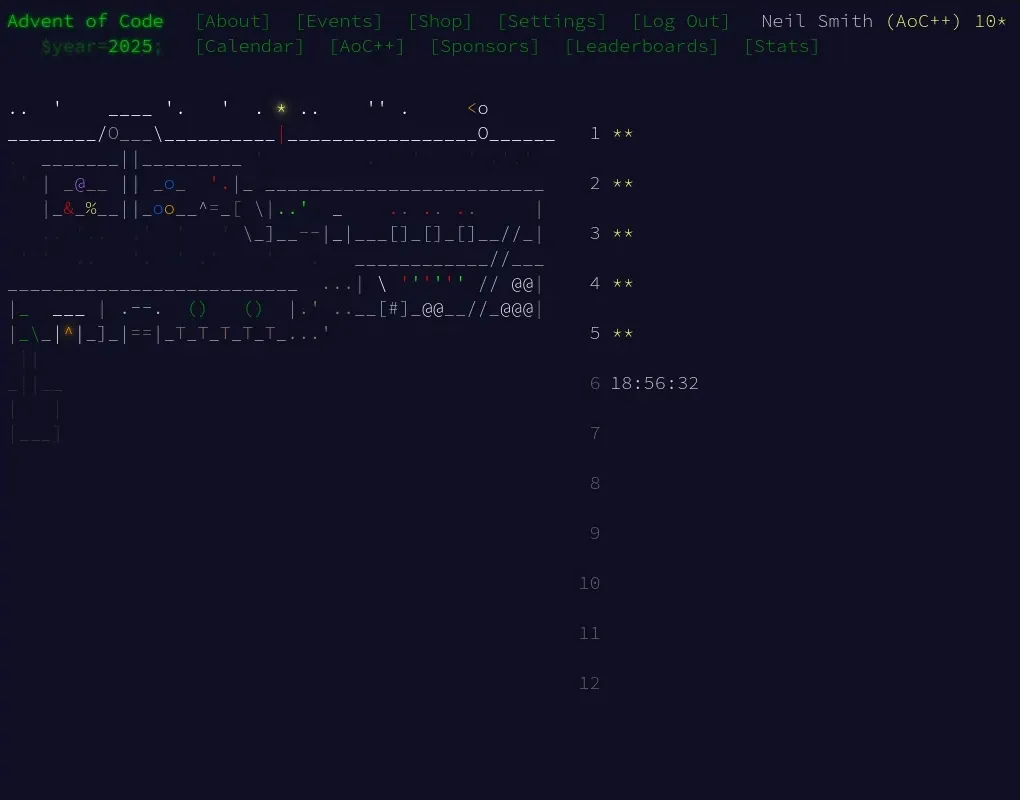Click the two gold stars beside Day 1

622,133
